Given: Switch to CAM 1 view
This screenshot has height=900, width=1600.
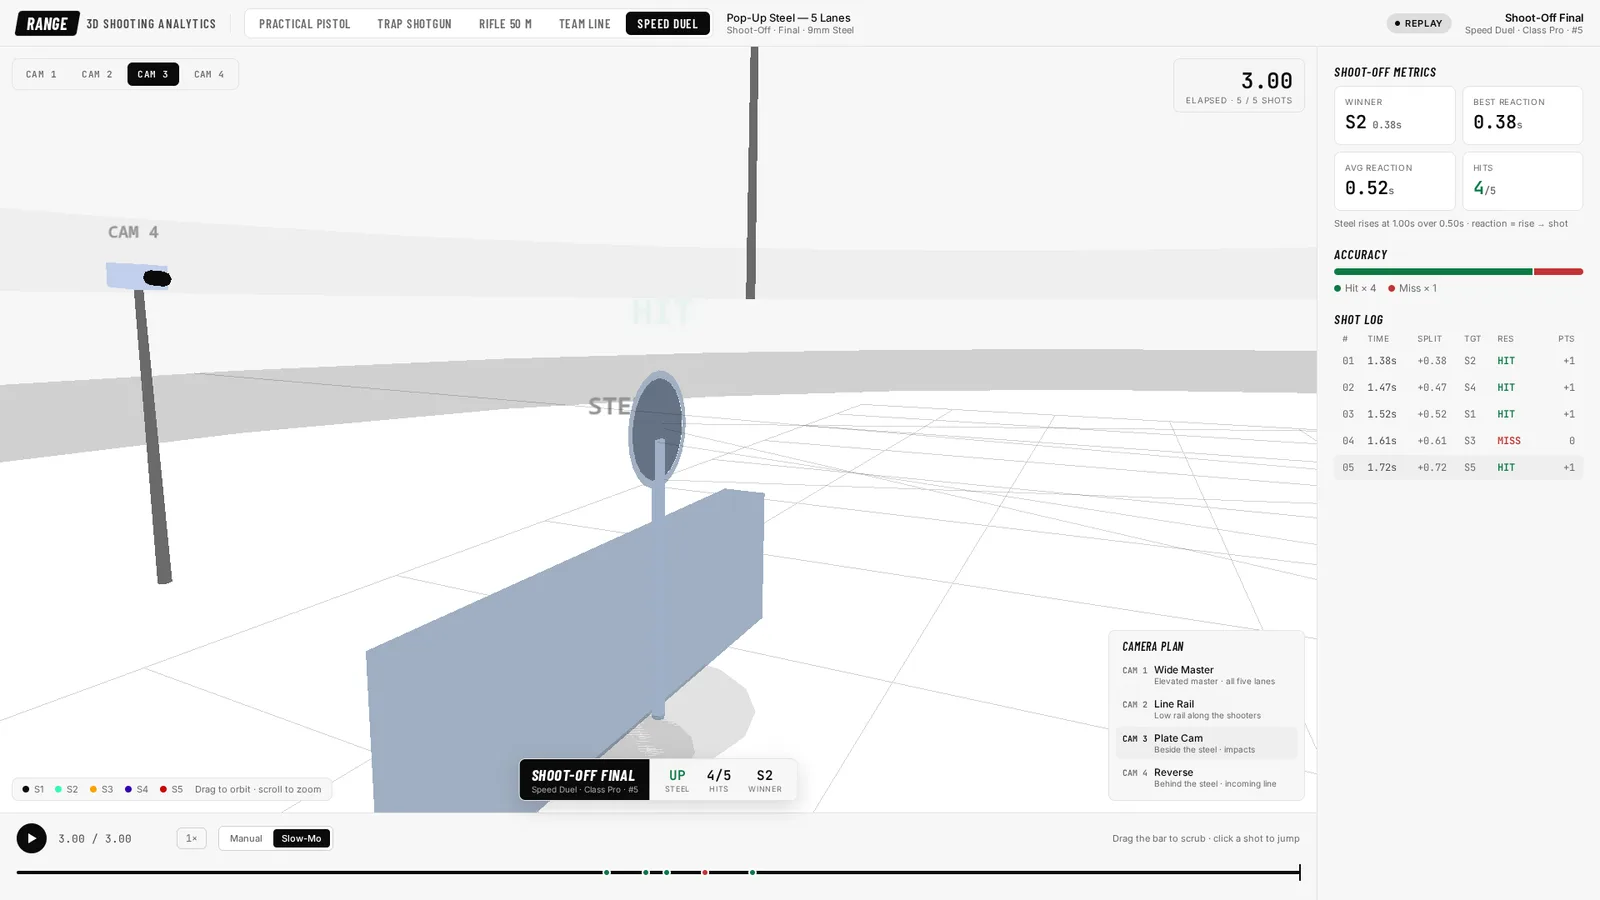Looking at the screenshot, I should (x=41, y=74).
